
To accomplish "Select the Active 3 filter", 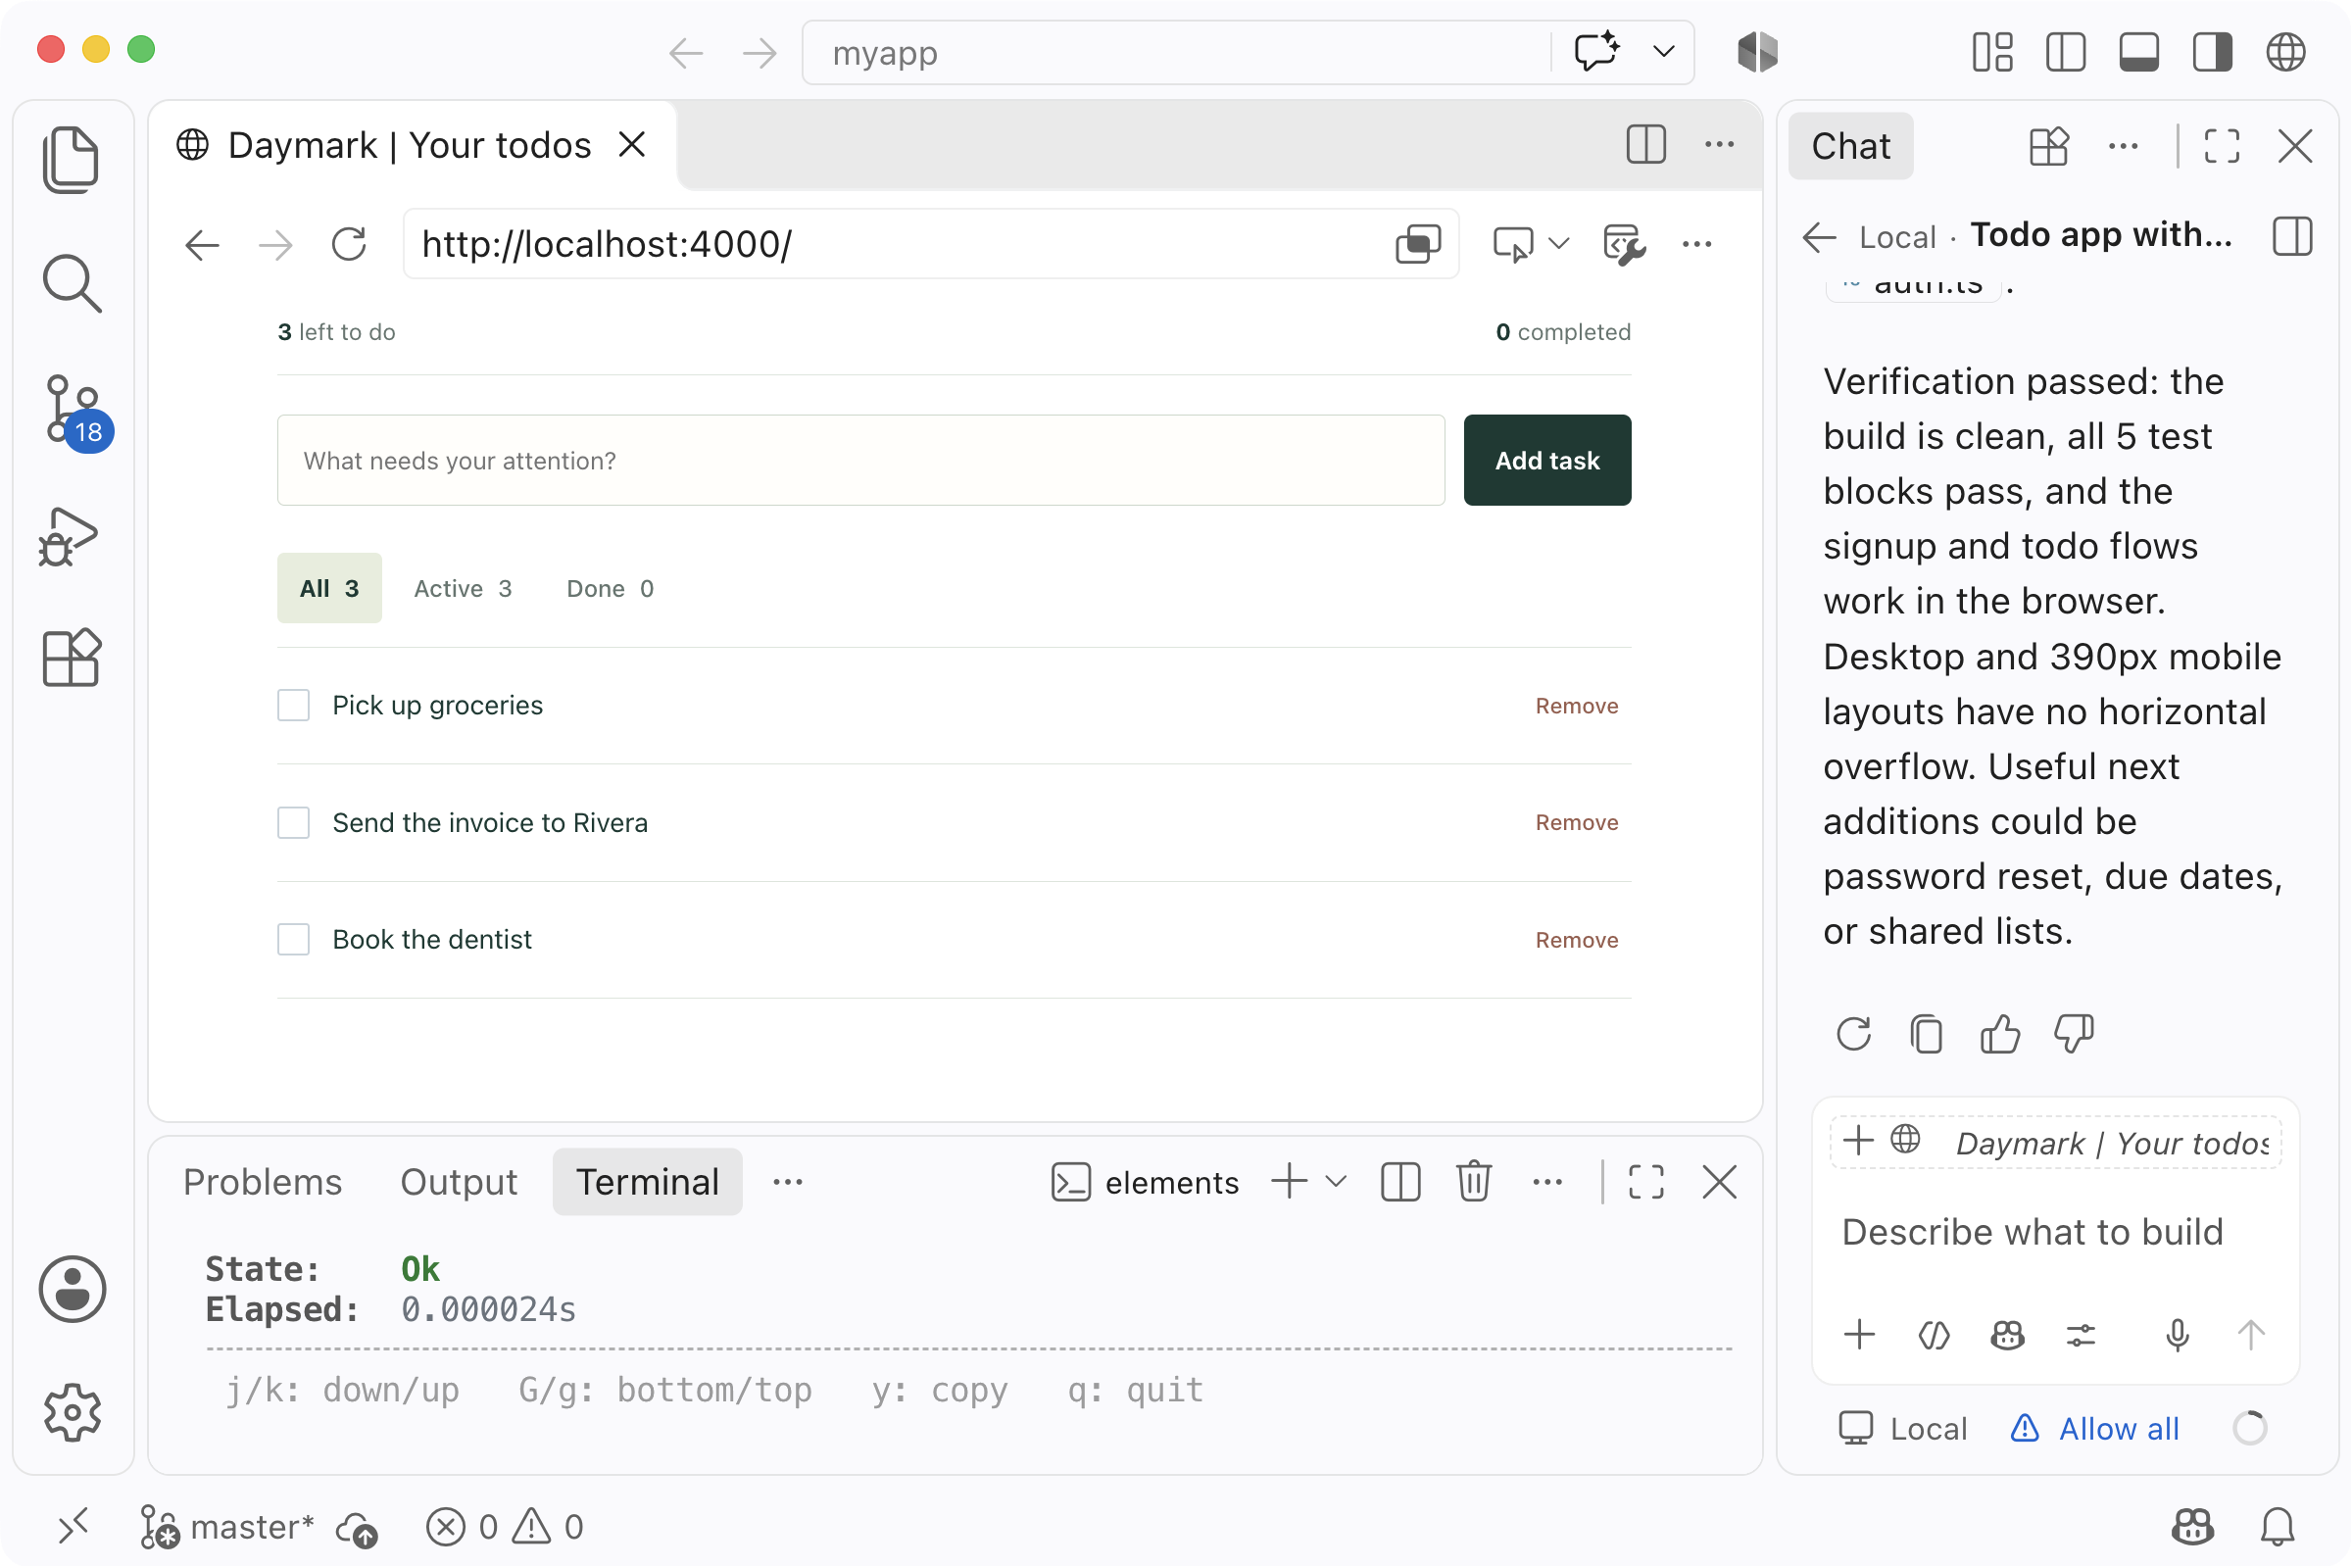I will [463, 589].
